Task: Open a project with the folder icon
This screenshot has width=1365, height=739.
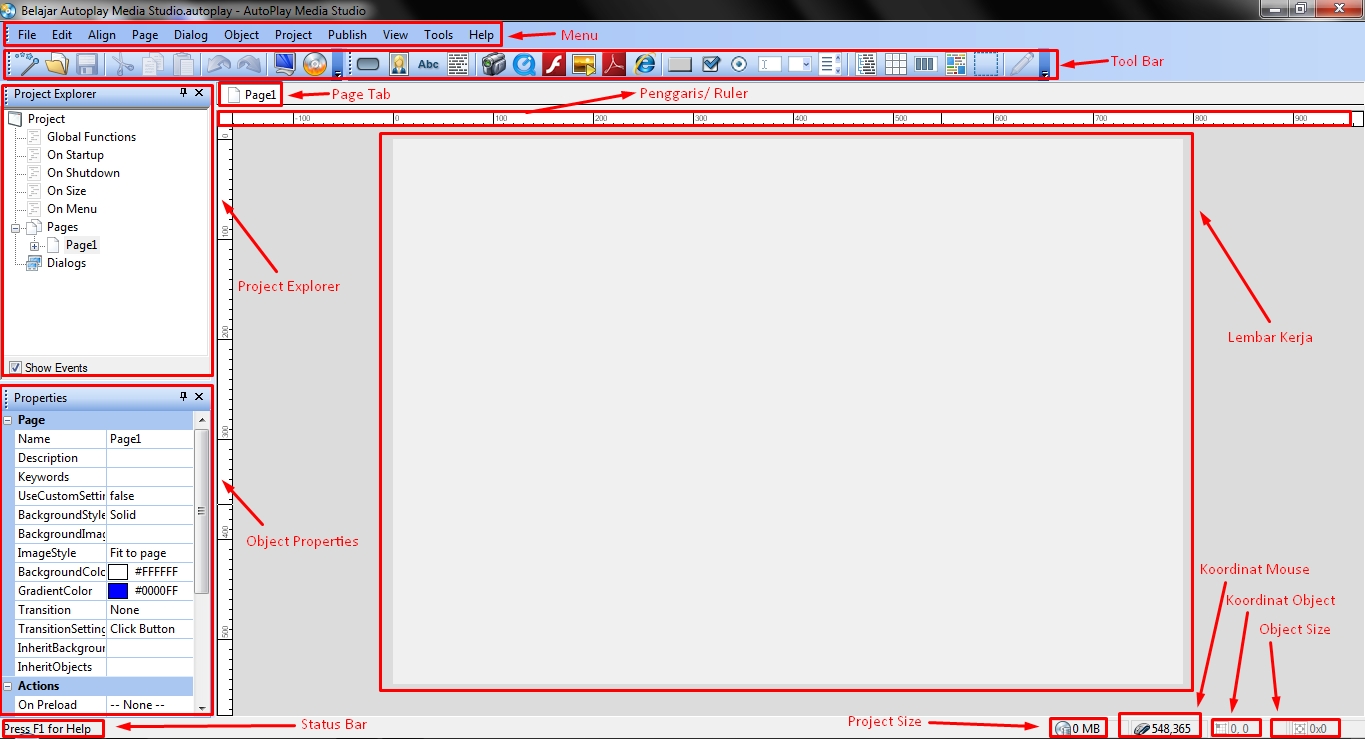Action: [x=57, y=64]
